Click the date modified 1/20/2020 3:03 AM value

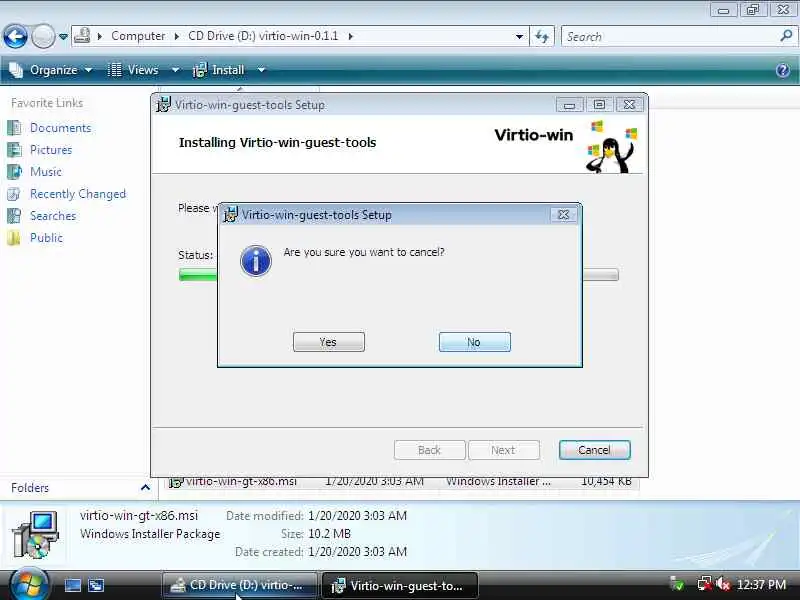coord(358,516)
